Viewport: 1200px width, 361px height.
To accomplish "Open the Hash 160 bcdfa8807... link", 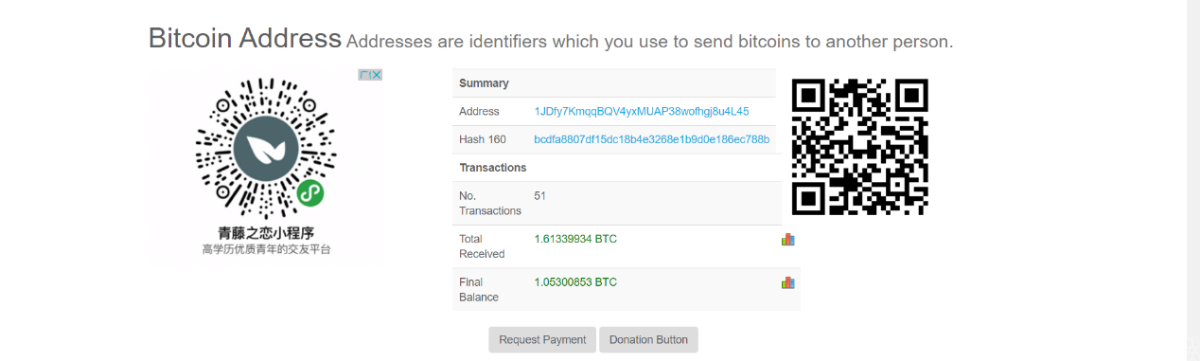I will [652, 139].
